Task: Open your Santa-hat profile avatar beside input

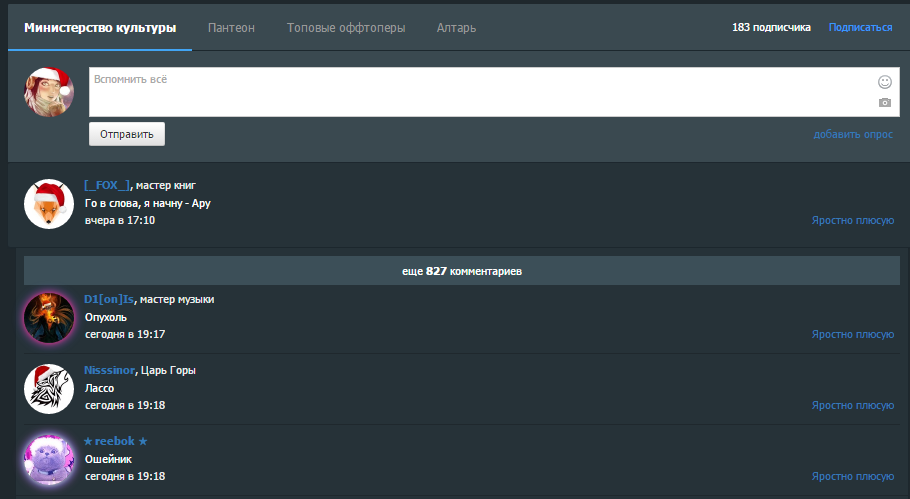Action: point(49,92)
